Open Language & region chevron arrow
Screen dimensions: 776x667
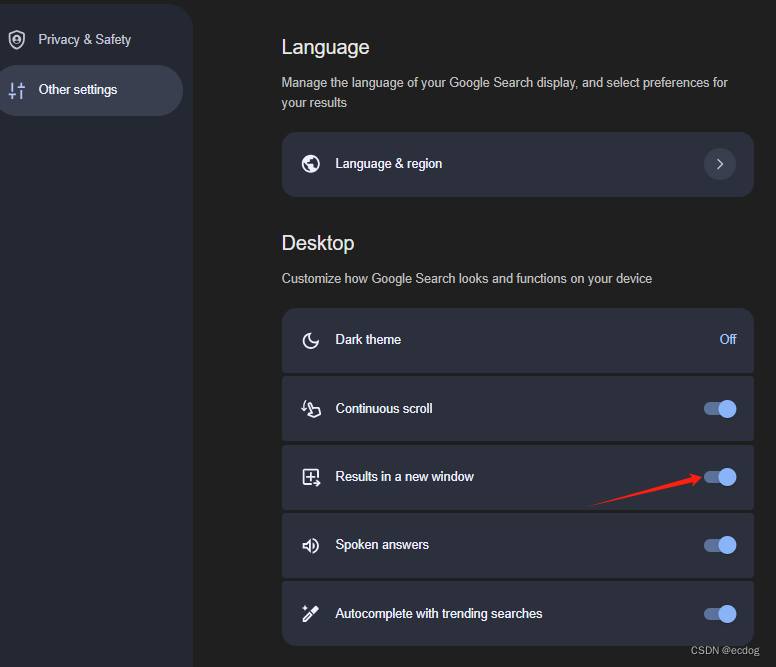tap(720, 164)
